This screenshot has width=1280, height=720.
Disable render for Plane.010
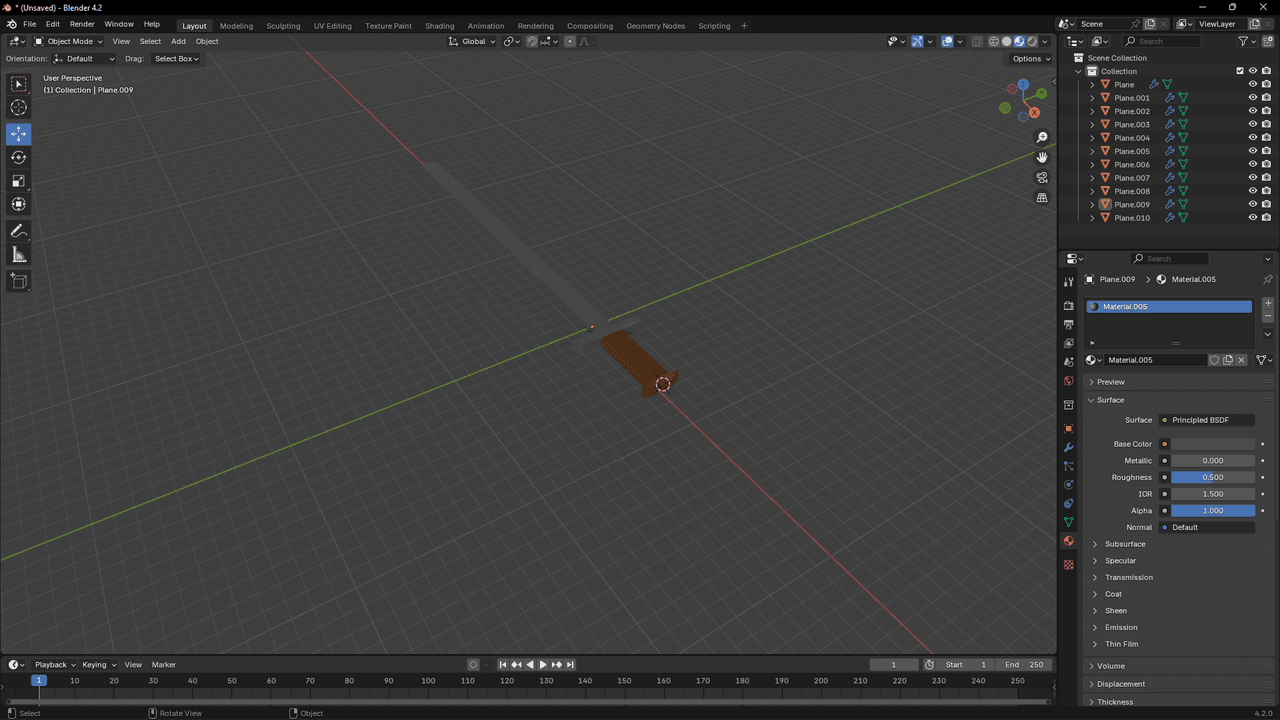pyautogui.click(x=1266, y=218)
